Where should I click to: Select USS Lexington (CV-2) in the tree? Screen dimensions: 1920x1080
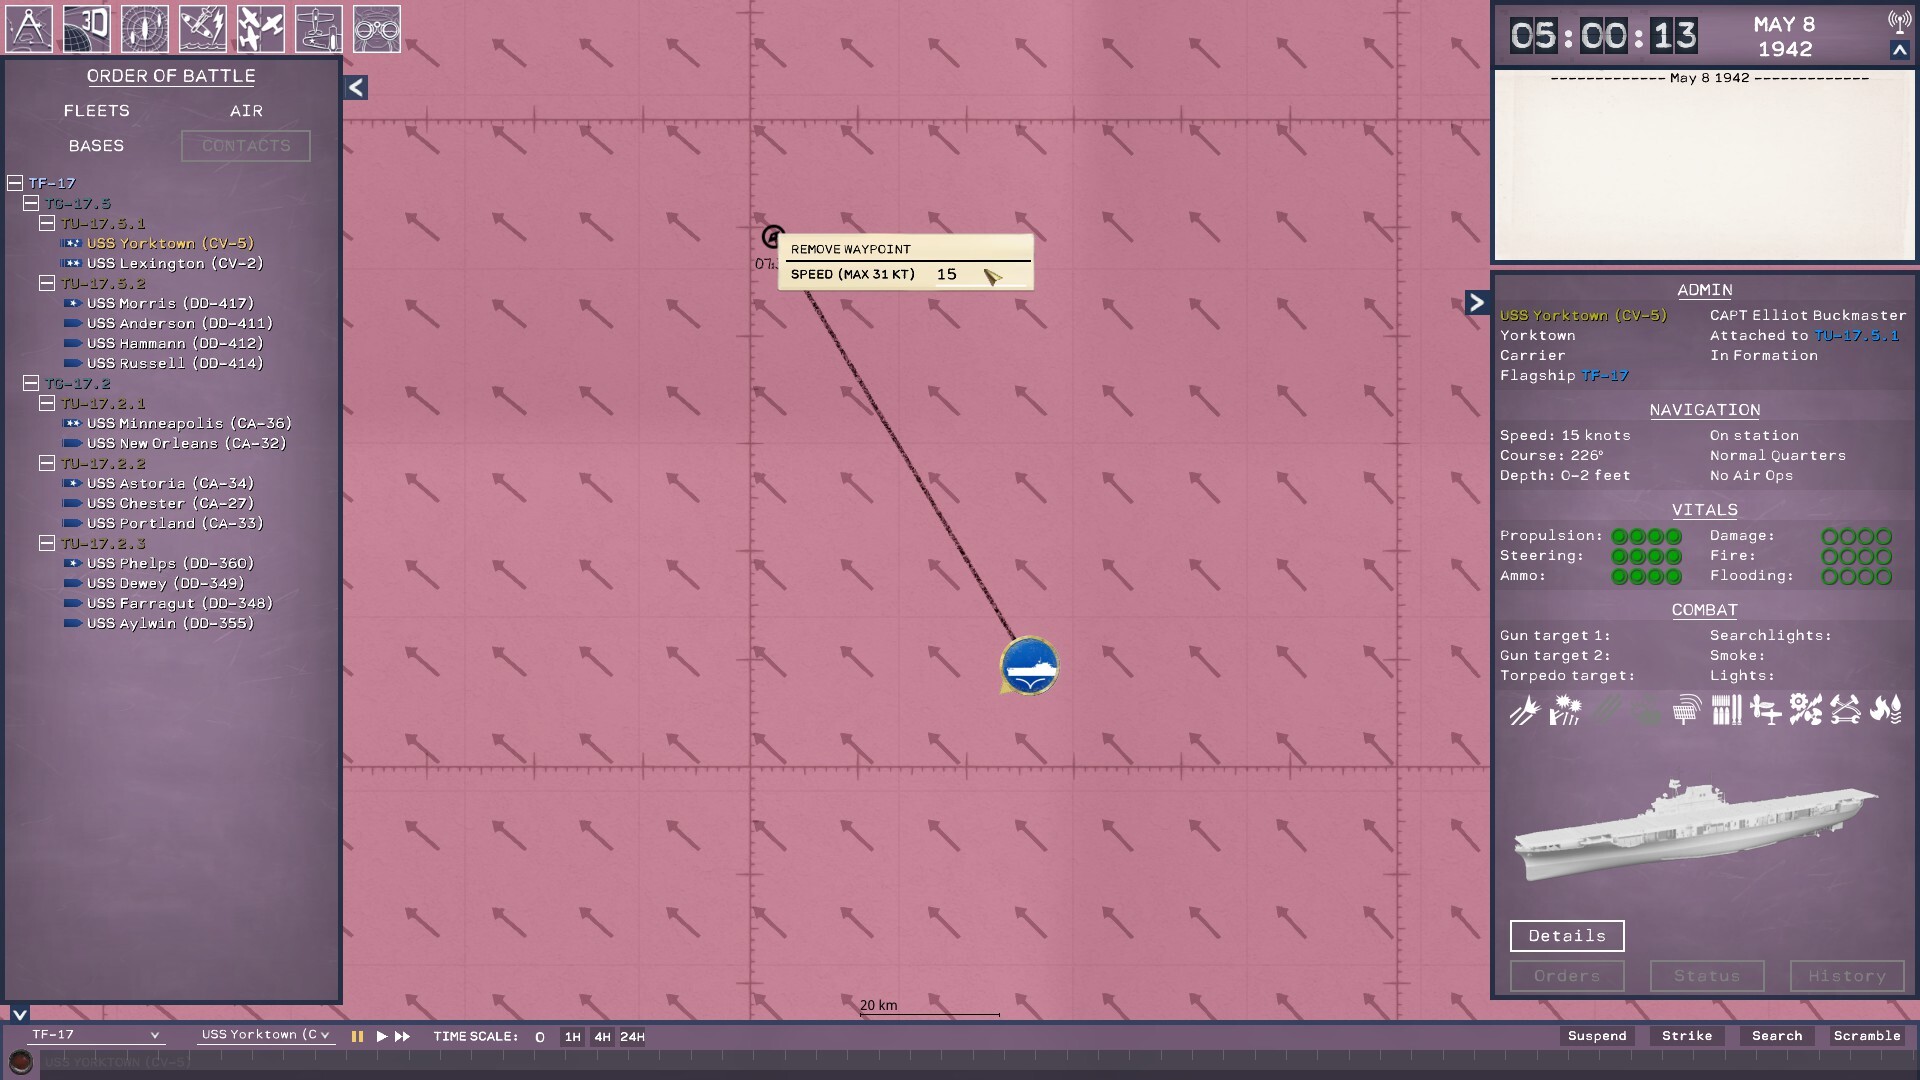(174, 263)
